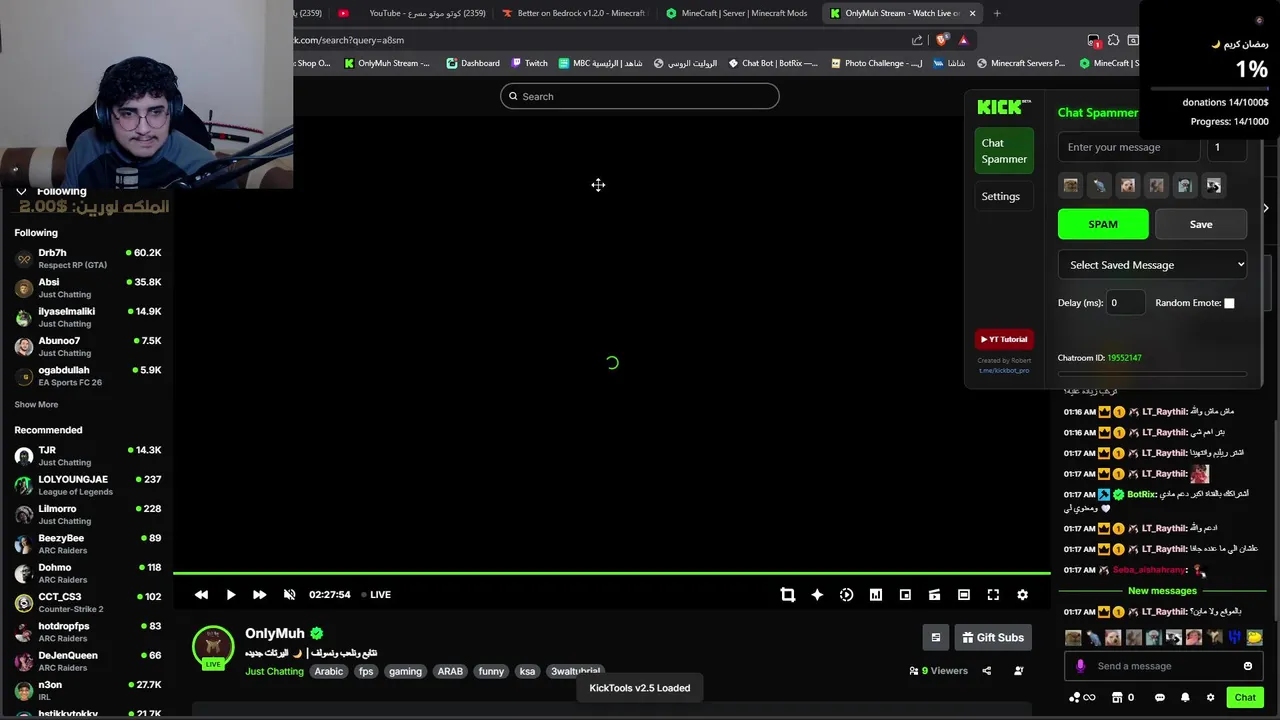Click the sparkle icon in player controls
Viewport: 1280px width, 720px height.
(817, 594)
